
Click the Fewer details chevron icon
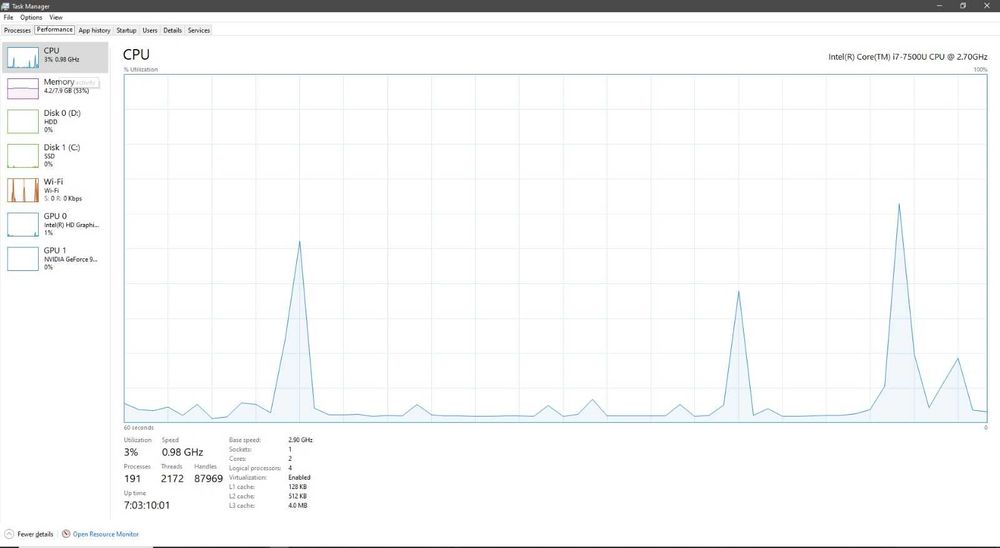[x=9, y=534]
